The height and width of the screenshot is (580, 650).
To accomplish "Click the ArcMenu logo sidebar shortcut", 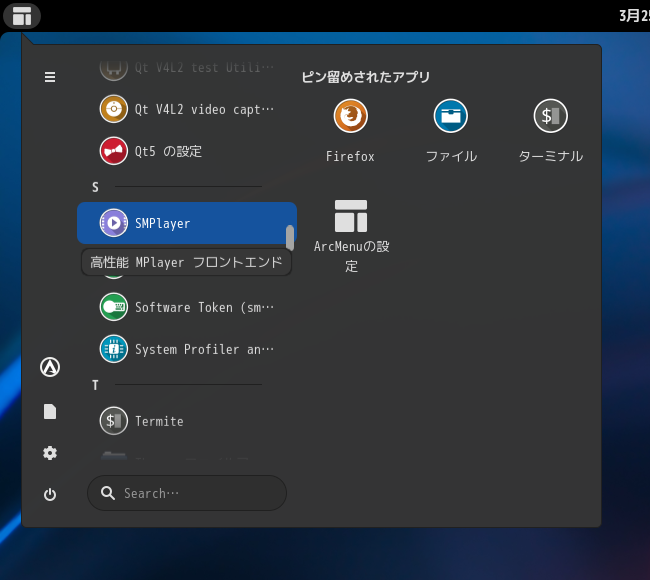I will (x=50, y=367).
